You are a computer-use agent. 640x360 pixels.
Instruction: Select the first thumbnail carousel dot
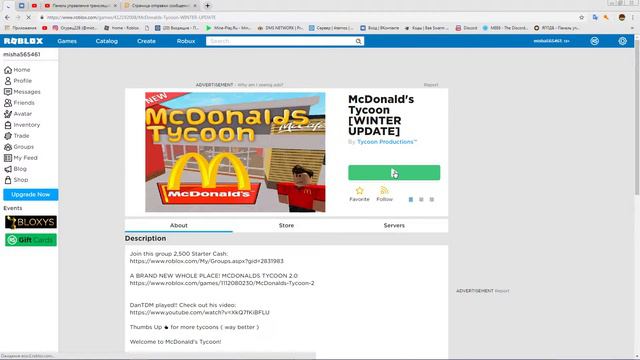coord(411,200)
